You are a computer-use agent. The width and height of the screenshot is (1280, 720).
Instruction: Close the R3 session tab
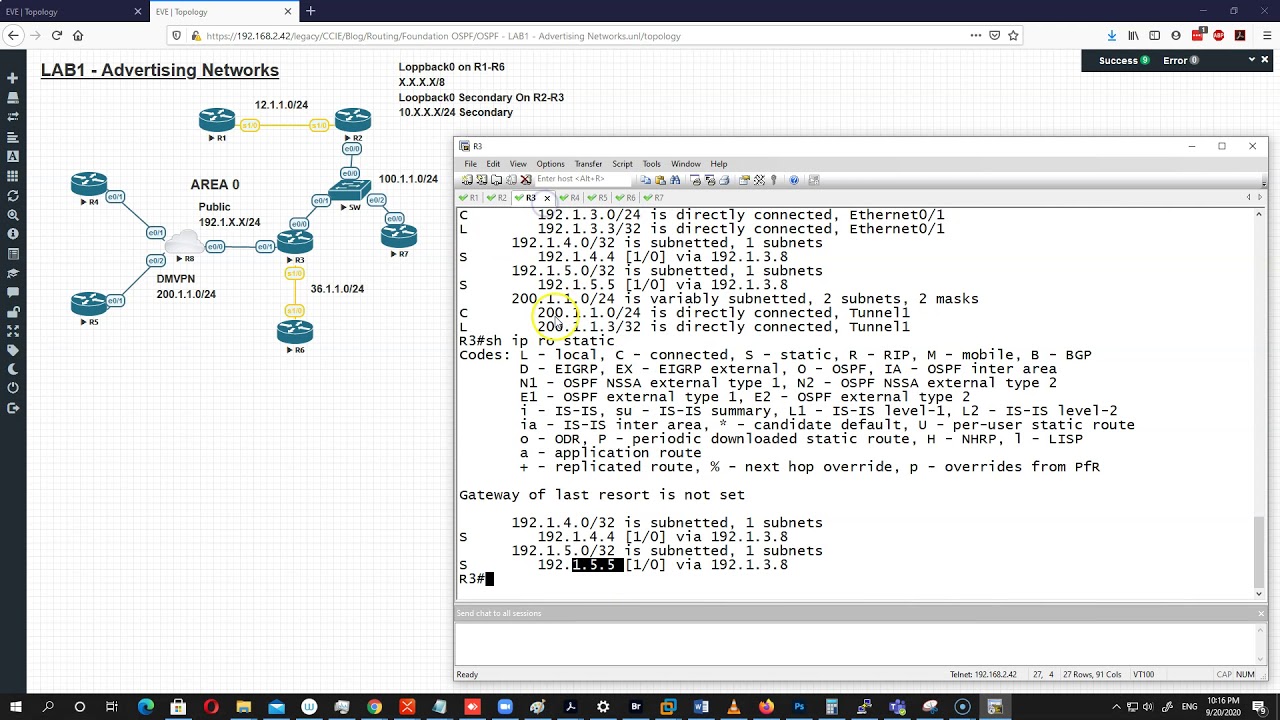tap(547, 198)
